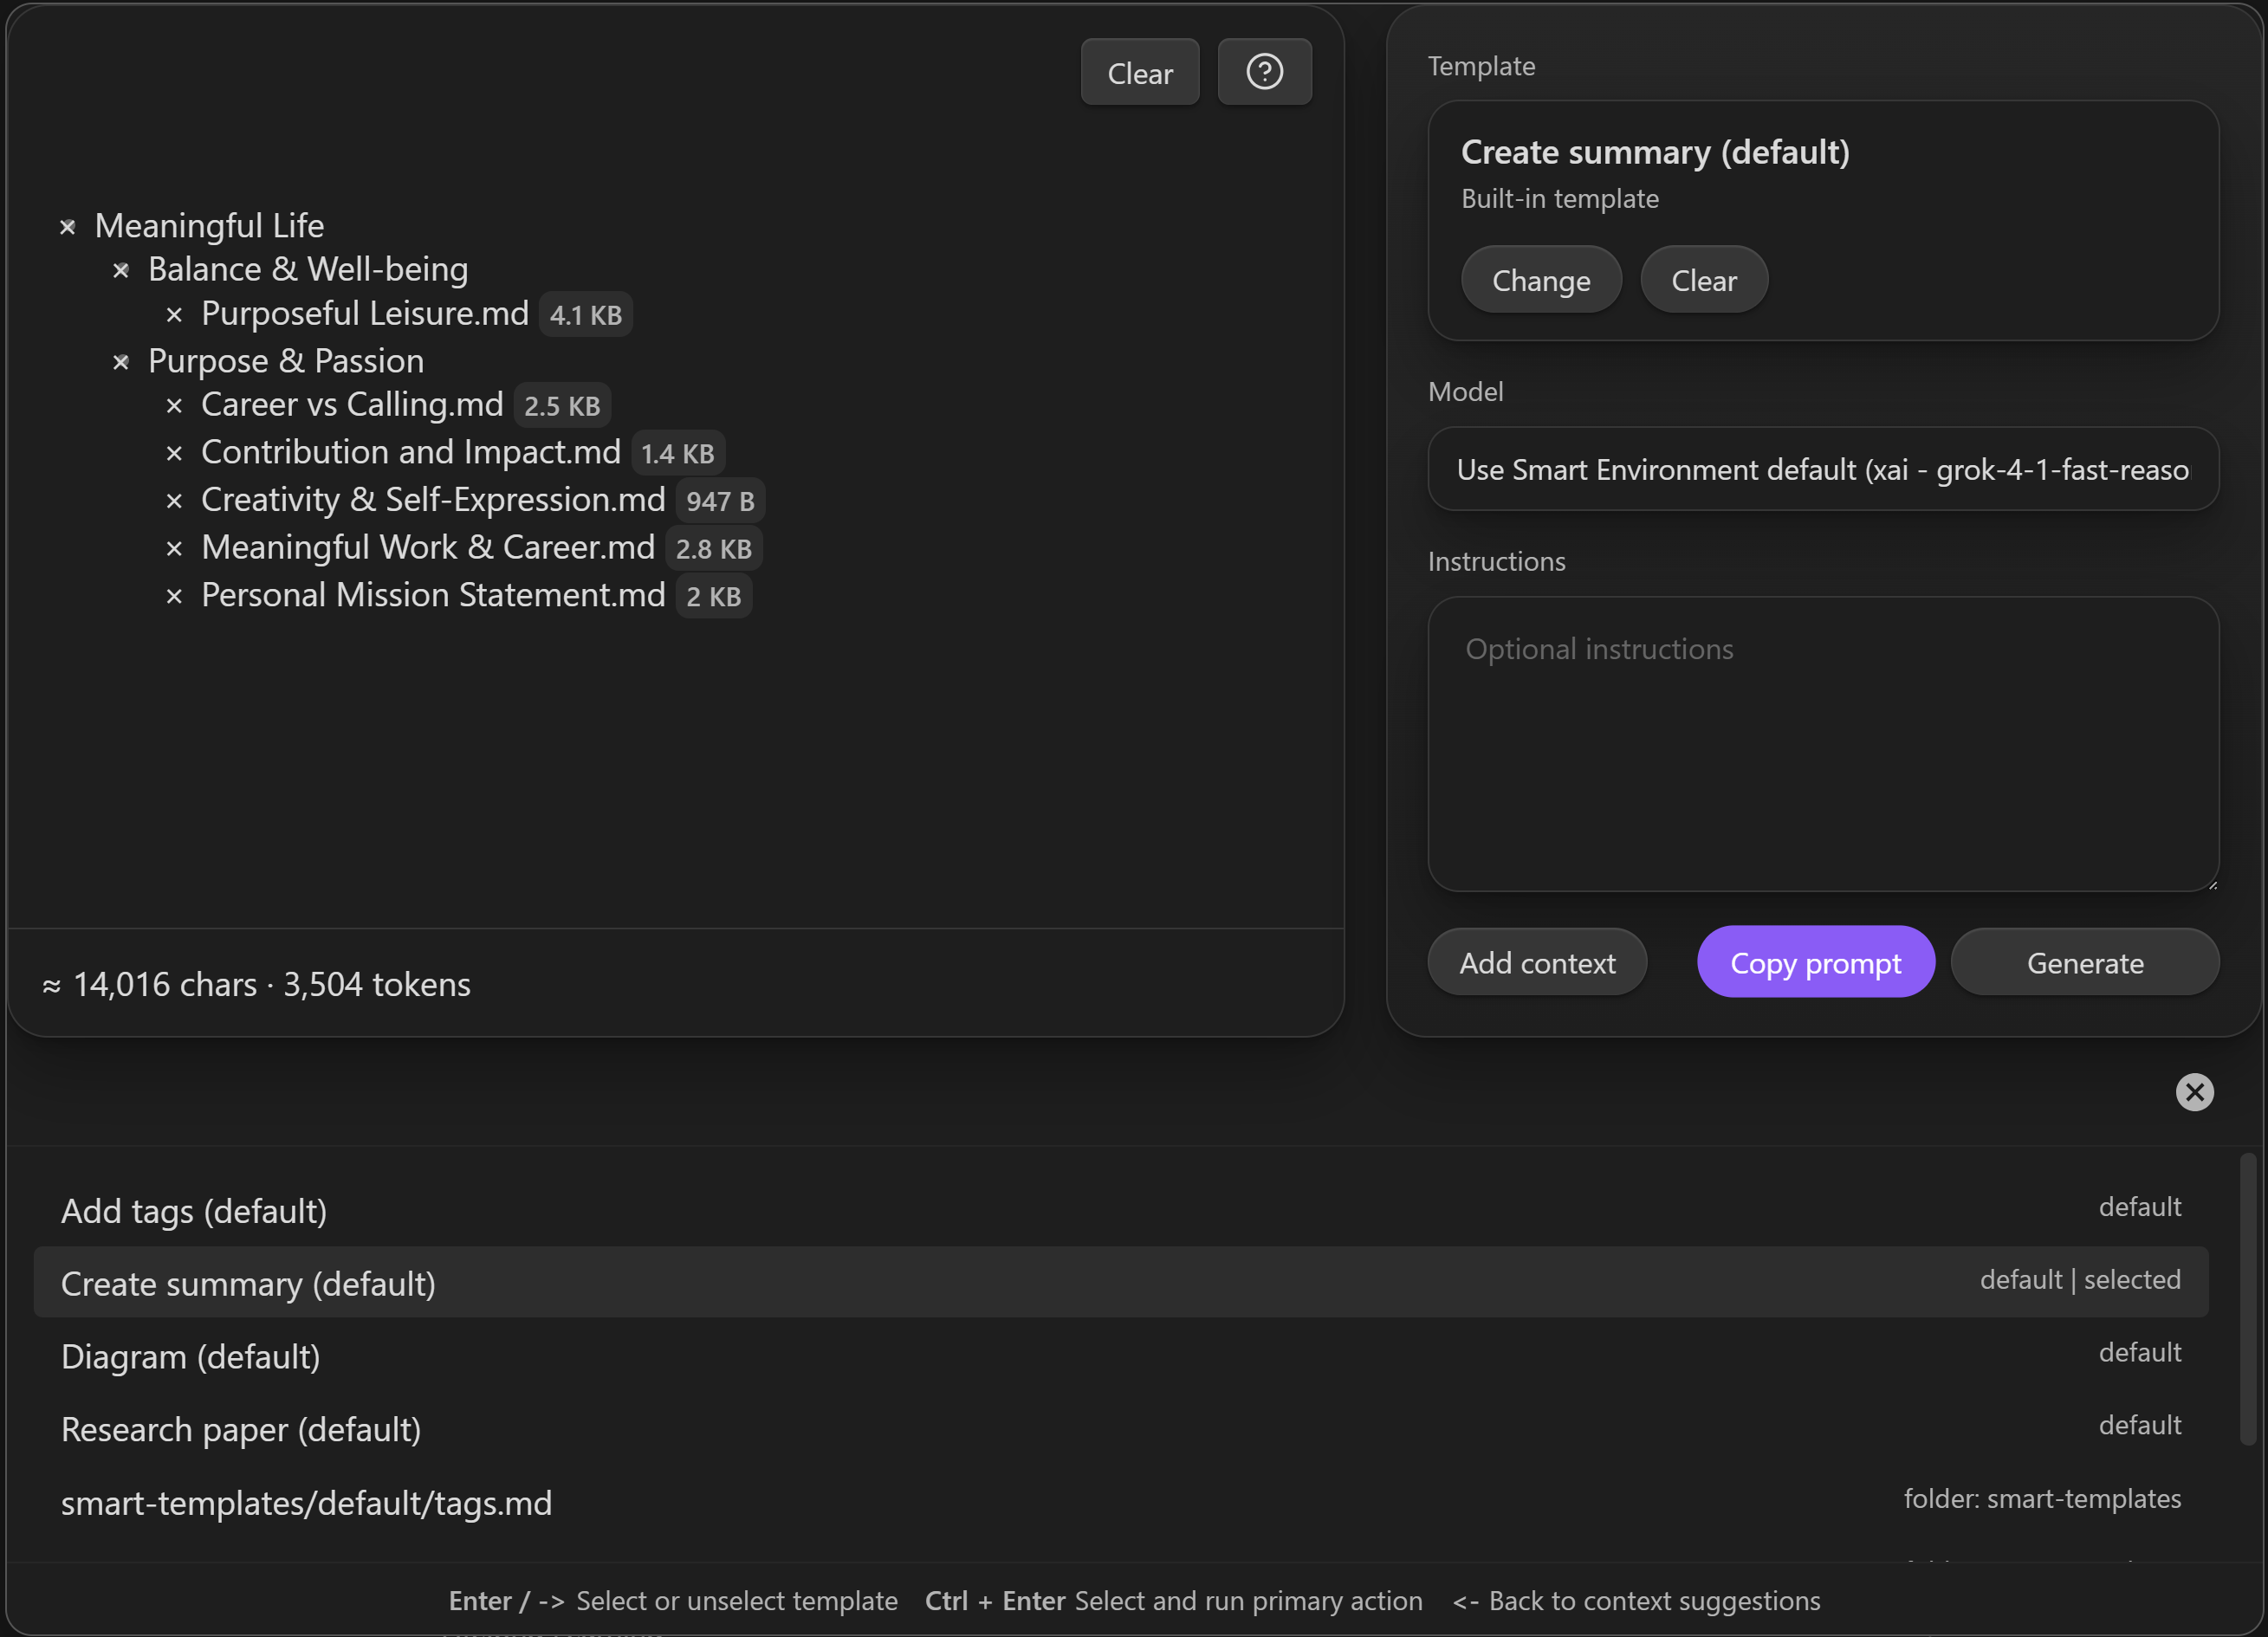Choose the Diagram (default) template
2268x1637 pixels.
[x=191, y=1357]
